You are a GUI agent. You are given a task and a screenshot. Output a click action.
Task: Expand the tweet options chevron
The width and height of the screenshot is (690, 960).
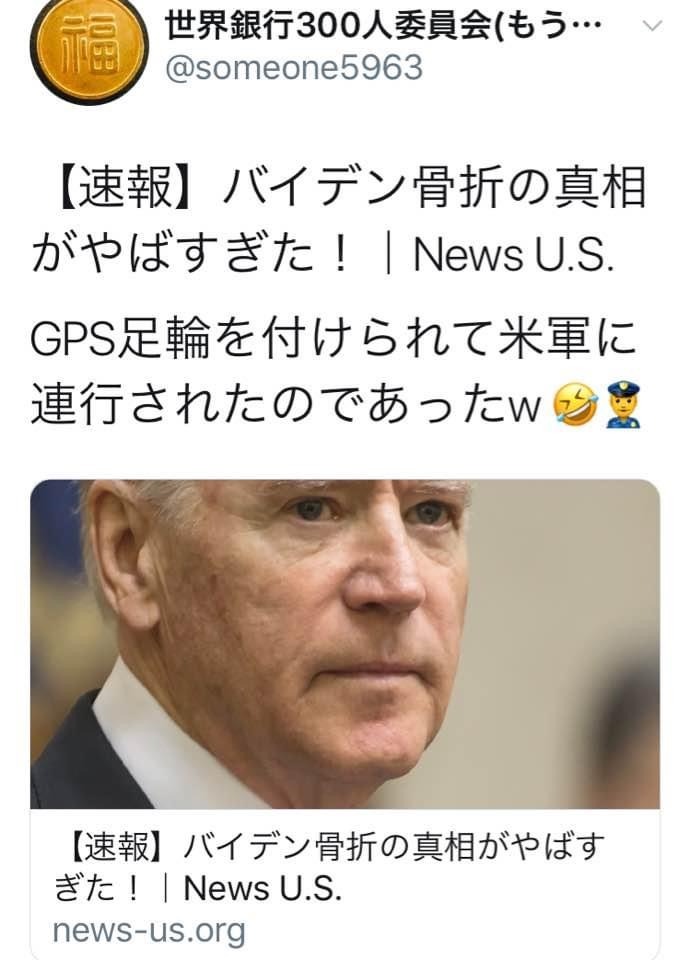653,26
